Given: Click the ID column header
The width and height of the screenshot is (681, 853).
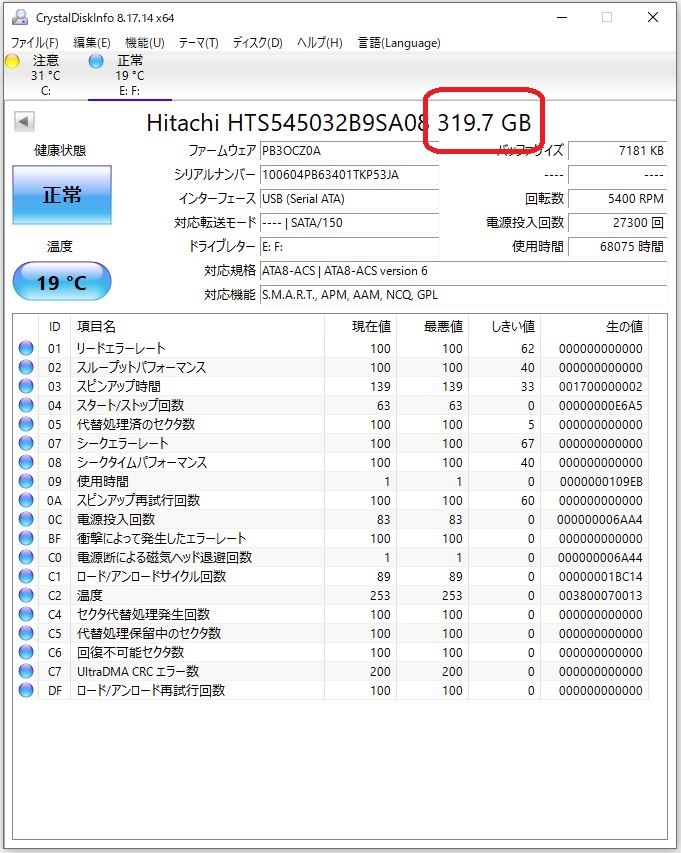Looking at the screenshot, I should [54, 326].
